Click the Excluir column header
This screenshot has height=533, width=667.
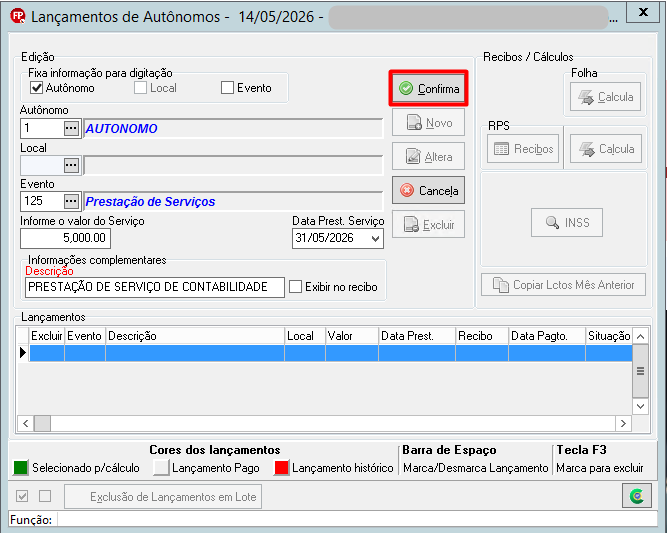coord(47,336)
